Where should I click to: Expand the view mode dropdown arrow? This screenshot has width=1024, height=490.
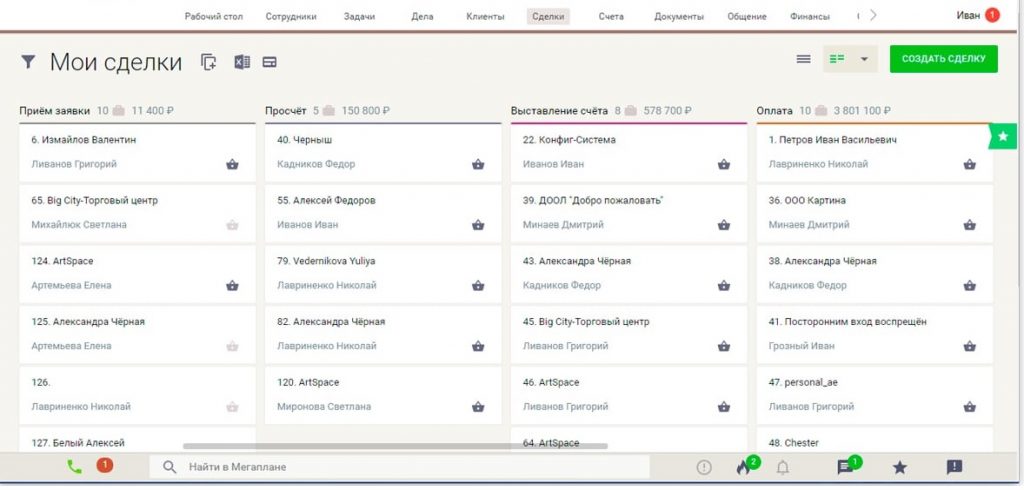[864, 59]
